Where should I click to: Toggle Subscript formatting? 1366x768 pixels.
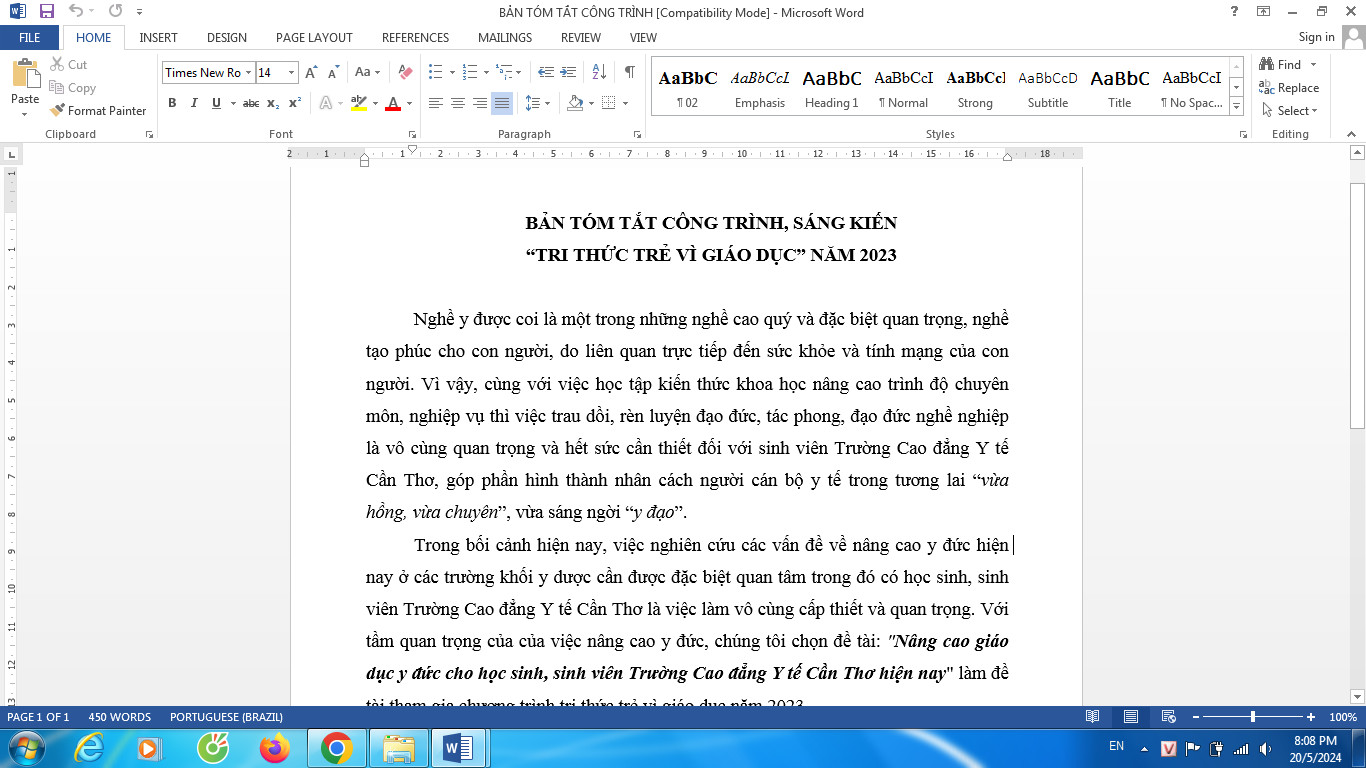tap(275, 103)
